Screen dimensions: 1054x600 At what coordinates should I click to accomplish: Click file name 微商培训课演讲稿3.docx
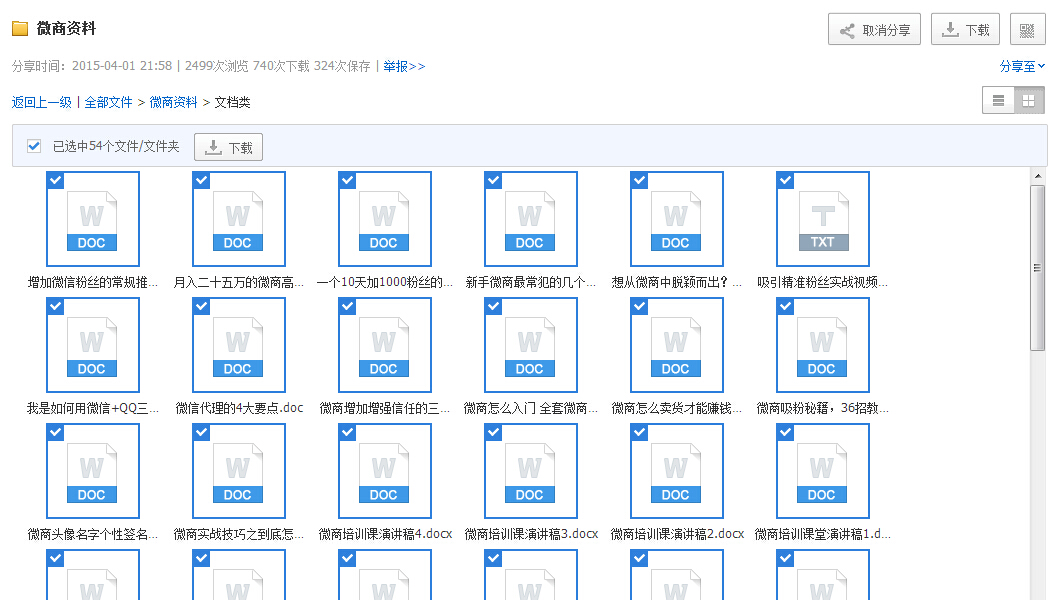[531, 534]
